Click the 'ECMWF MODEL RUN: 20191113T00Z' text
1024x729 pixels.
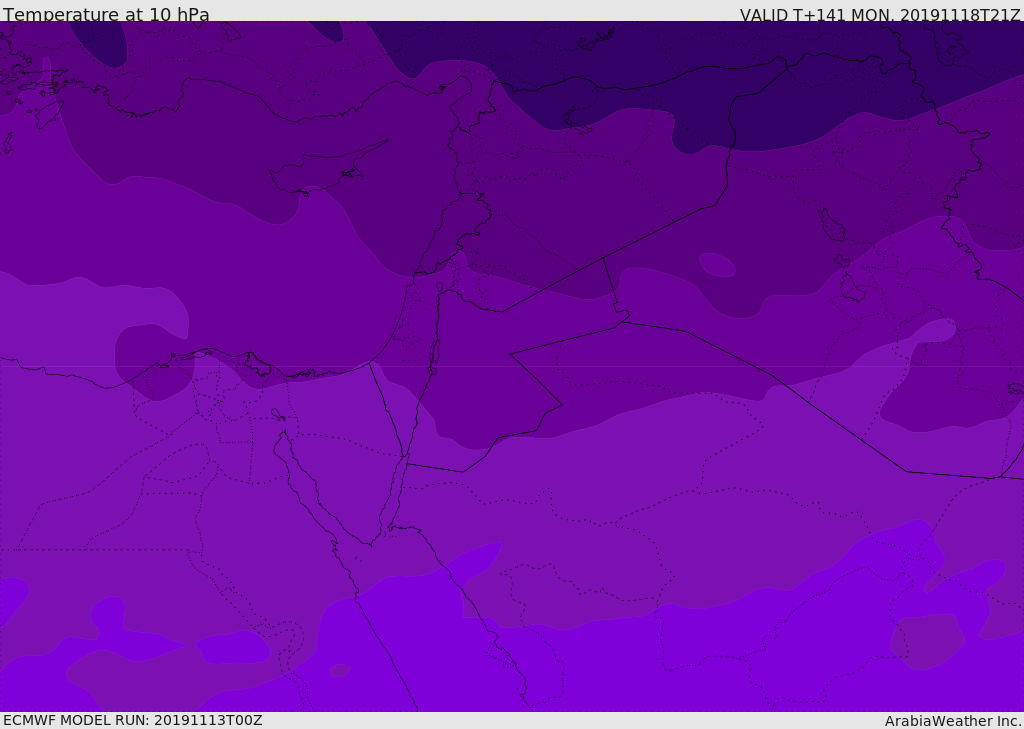click(133, 720)
